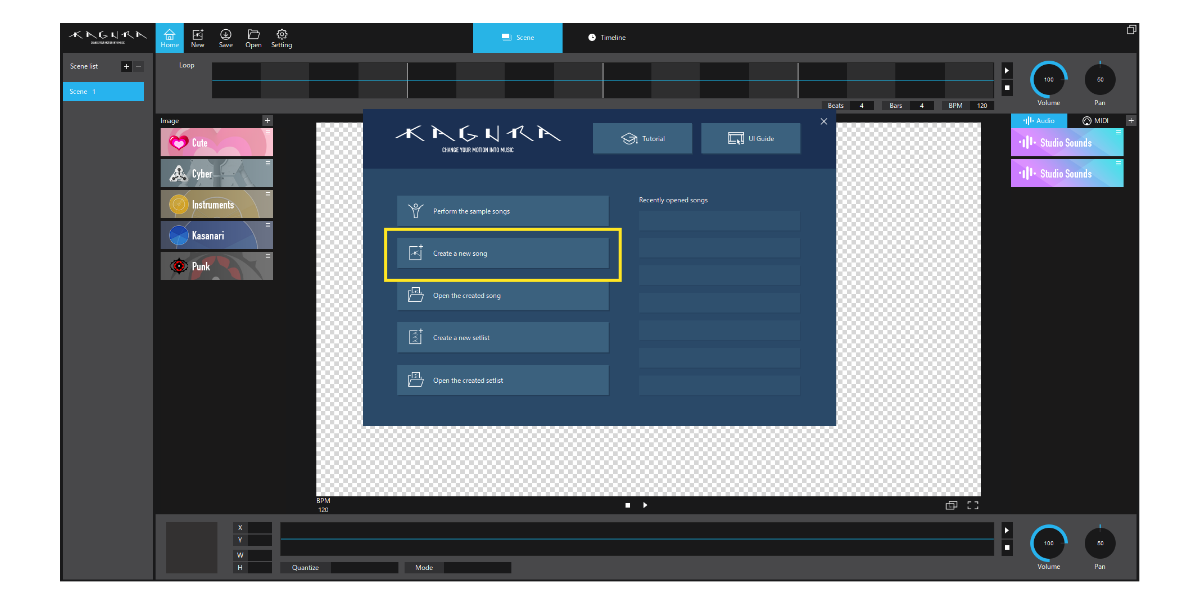Add a scene with plus icon
The height and width of the screenshot is (605, 1200).
[126, 67]
